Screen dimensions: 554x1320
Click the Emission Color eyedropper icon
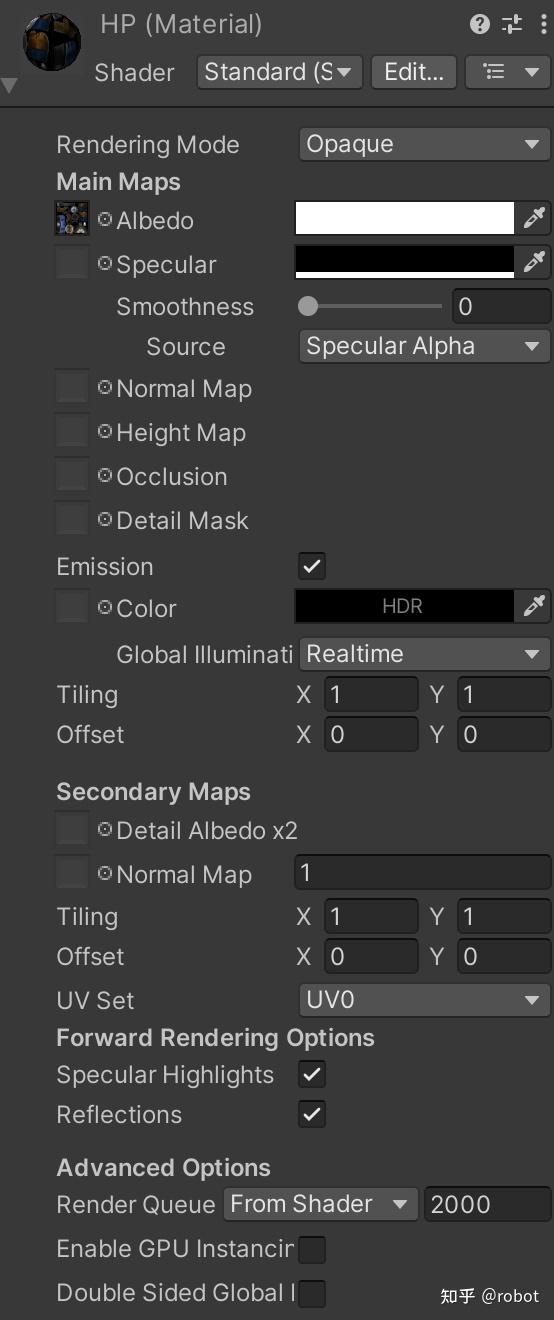coord(534,606)
